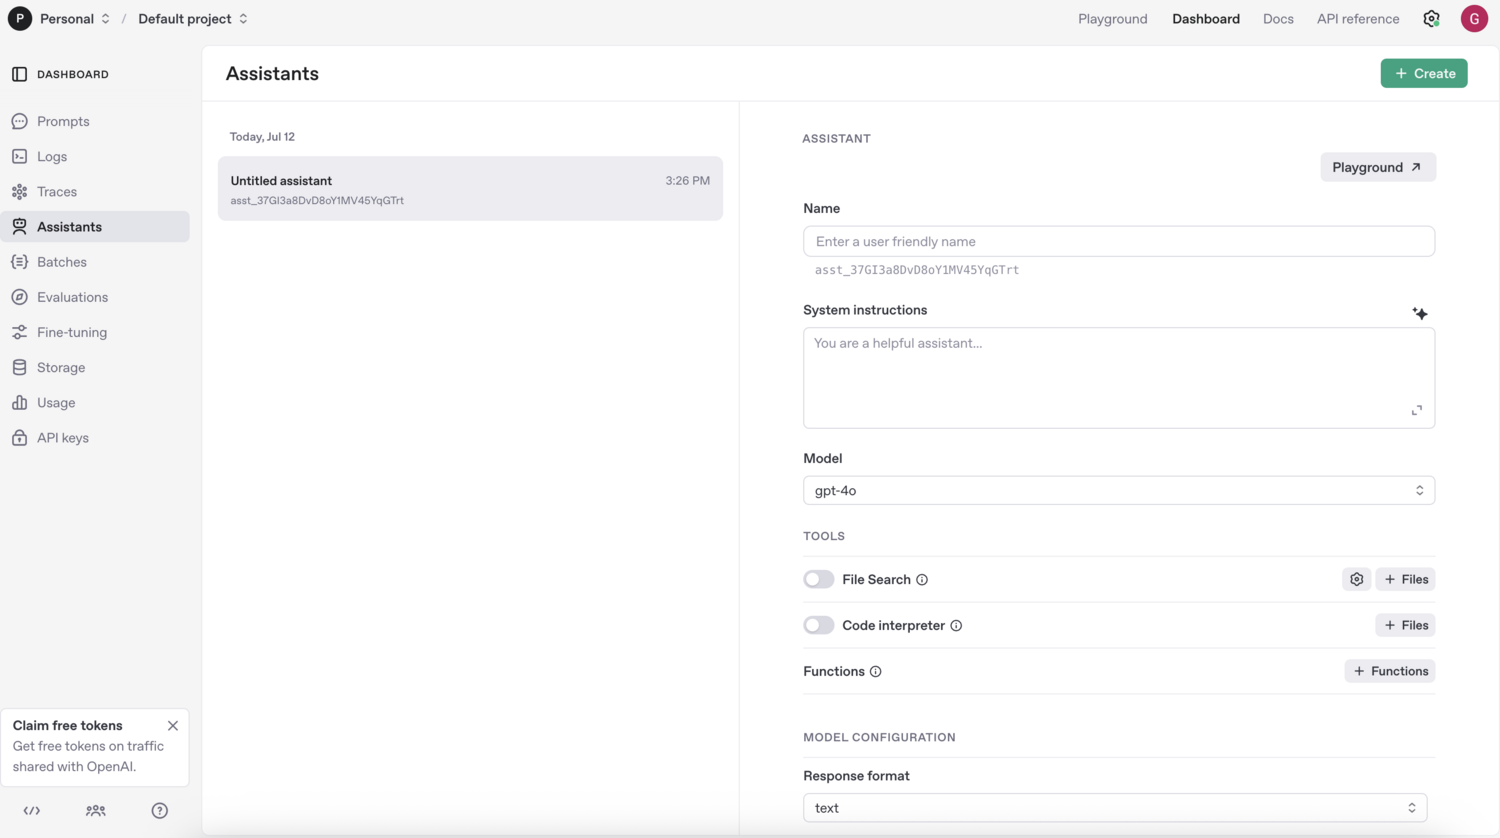1500x838 pixels.
Task: Create a new assistant
Action: pyautogui.click(x=1424, y=73)
